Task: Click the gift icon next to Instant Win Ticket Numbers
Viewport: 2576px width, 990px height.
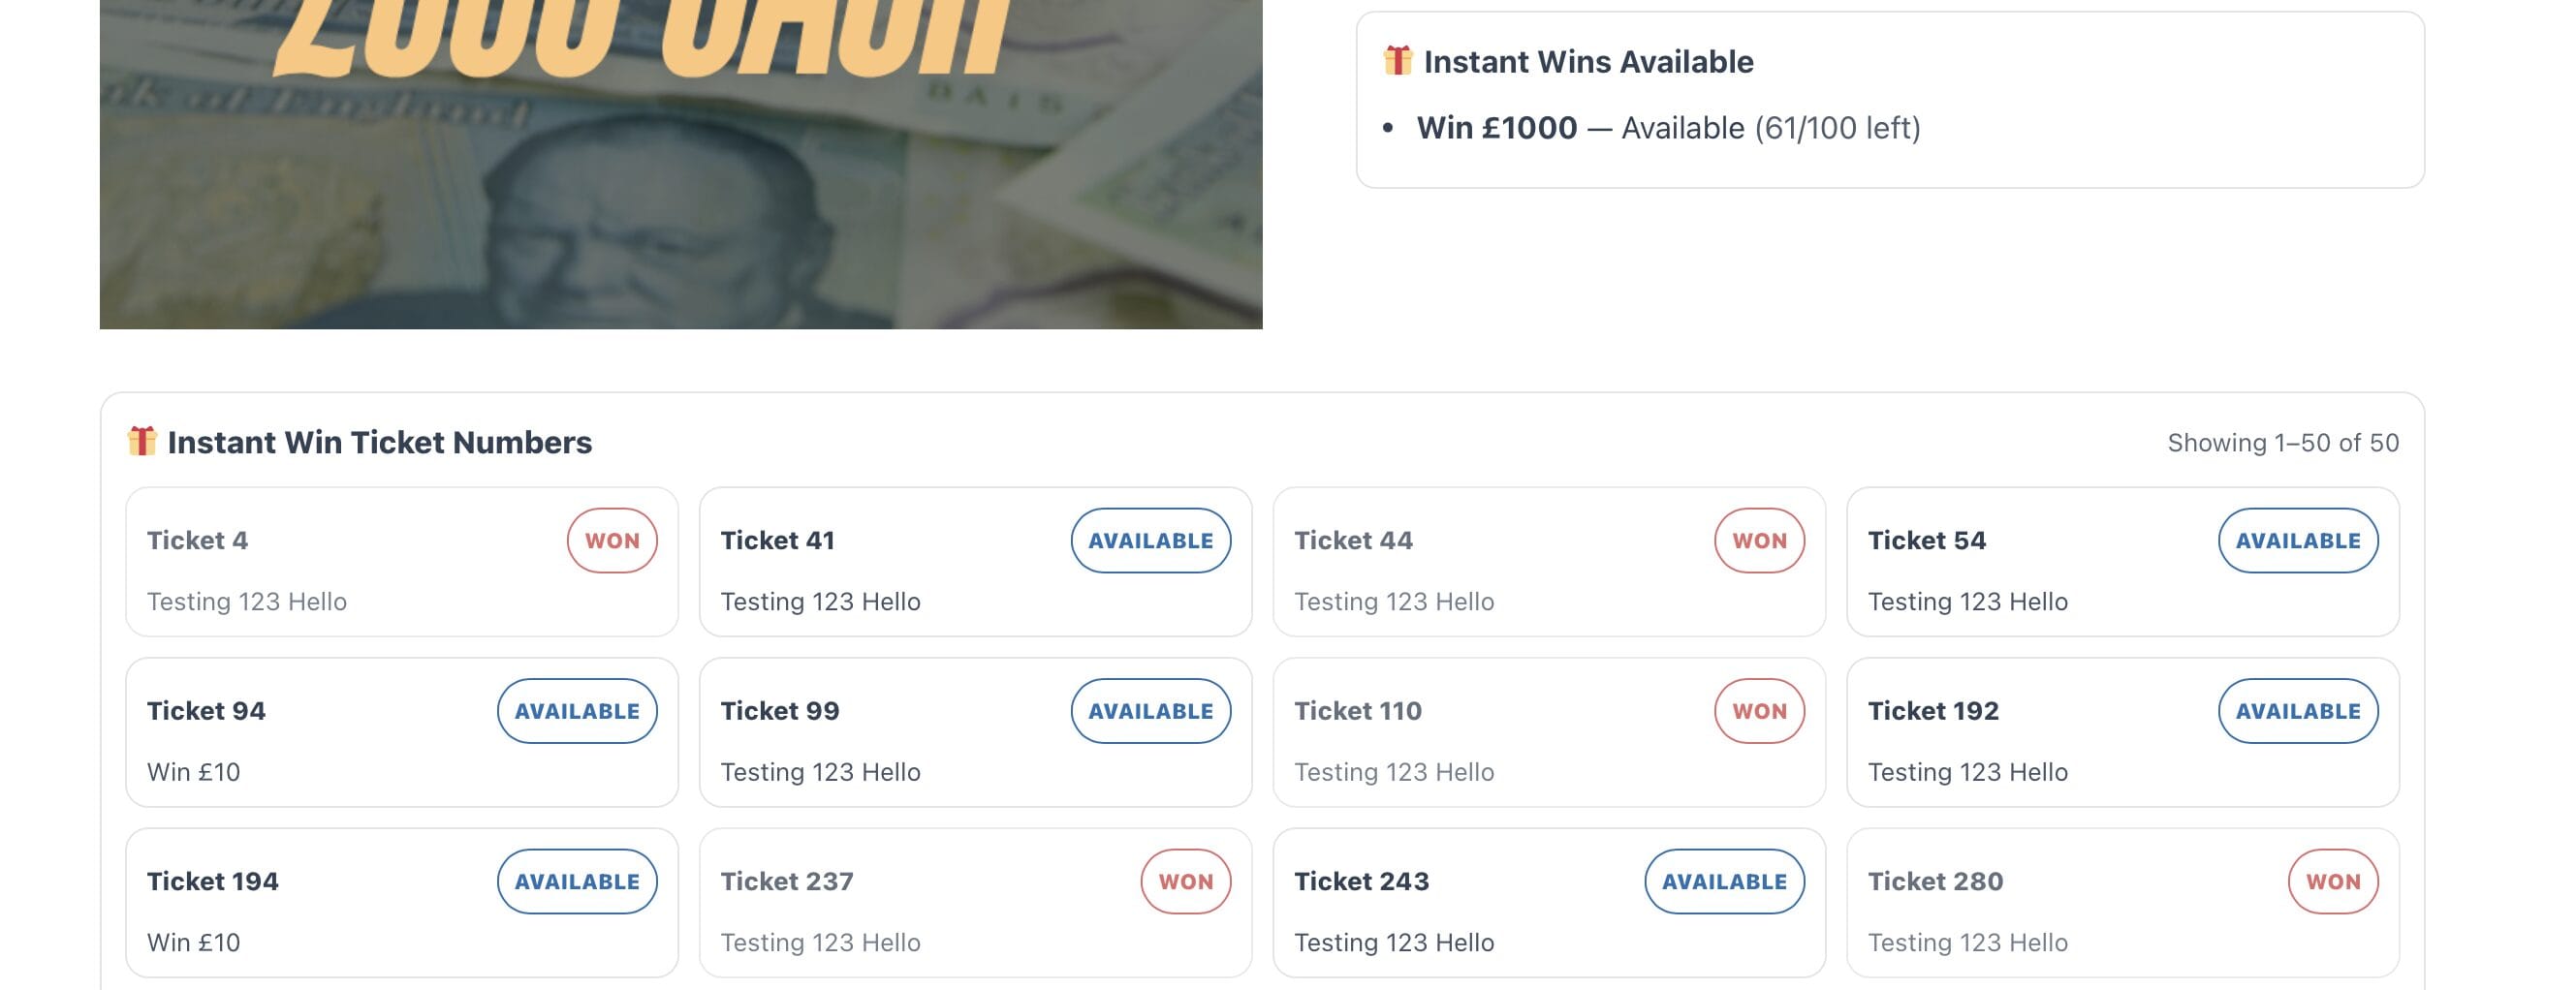Action: pyautogui.click(x=143, y=441)
